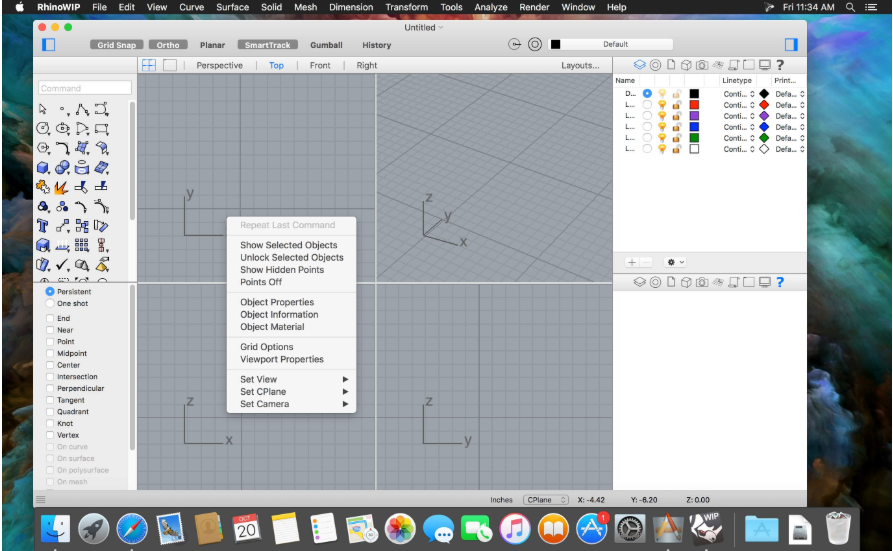Screen dimensions: 893x551
Task: Launch Safari from the dock
Action: tap(132, 528)
